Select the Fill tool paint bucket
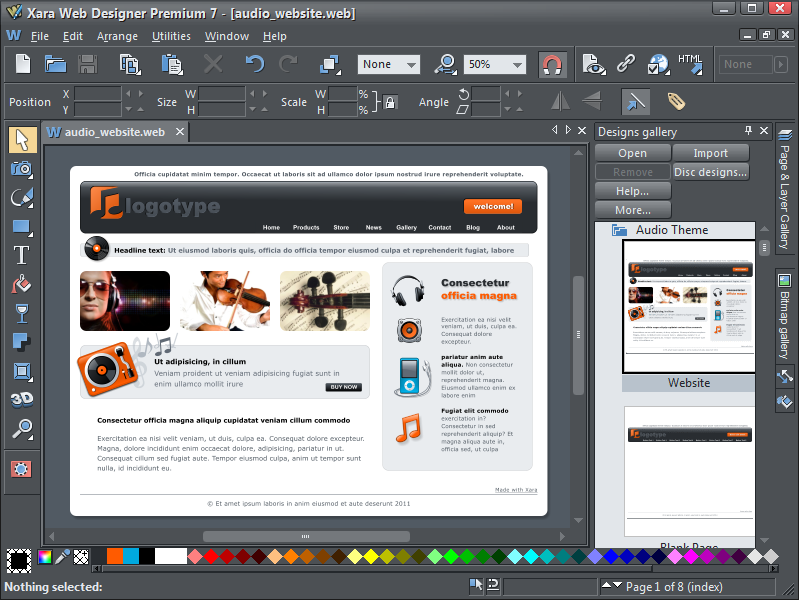799x600 pixels. pyautogui.click(x=22, y=284)
